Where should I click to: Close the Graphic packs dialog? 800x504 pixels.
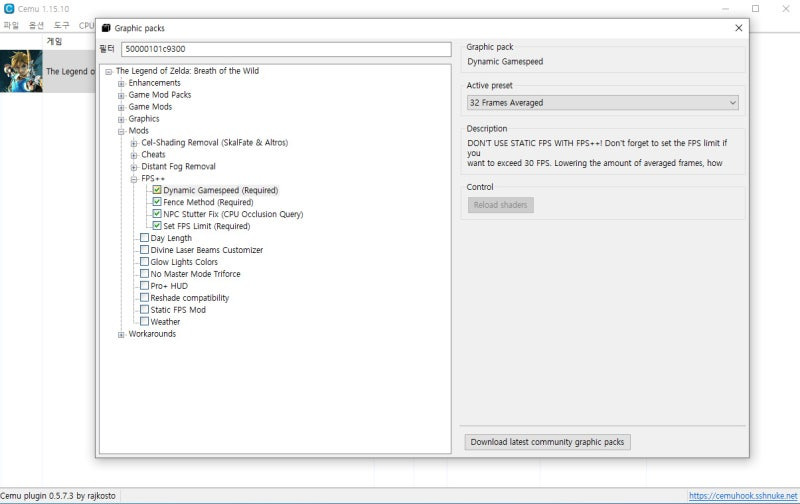[x=738, y=28]
